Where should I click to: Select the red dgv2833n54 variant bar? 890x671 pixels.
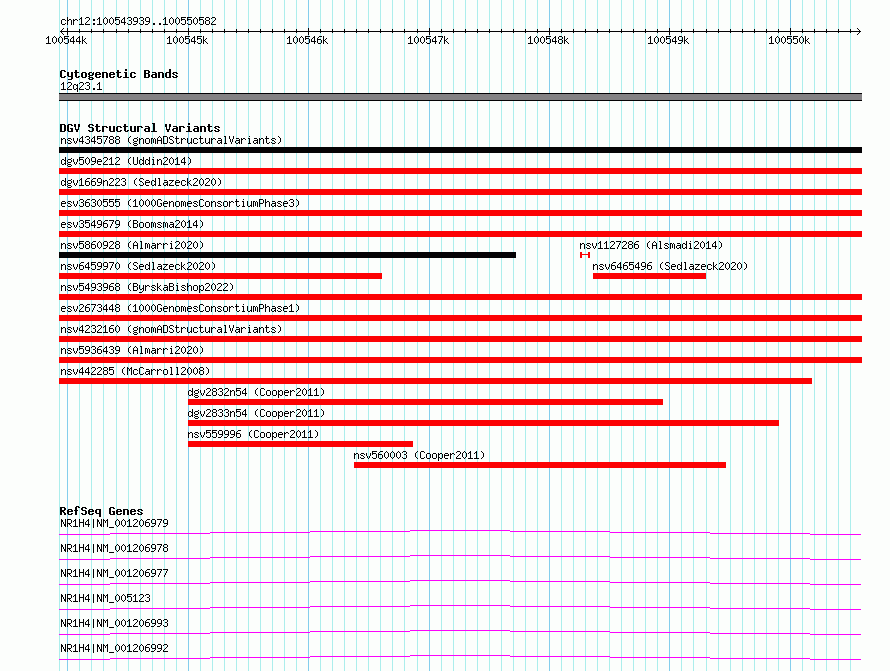point(483,423)
